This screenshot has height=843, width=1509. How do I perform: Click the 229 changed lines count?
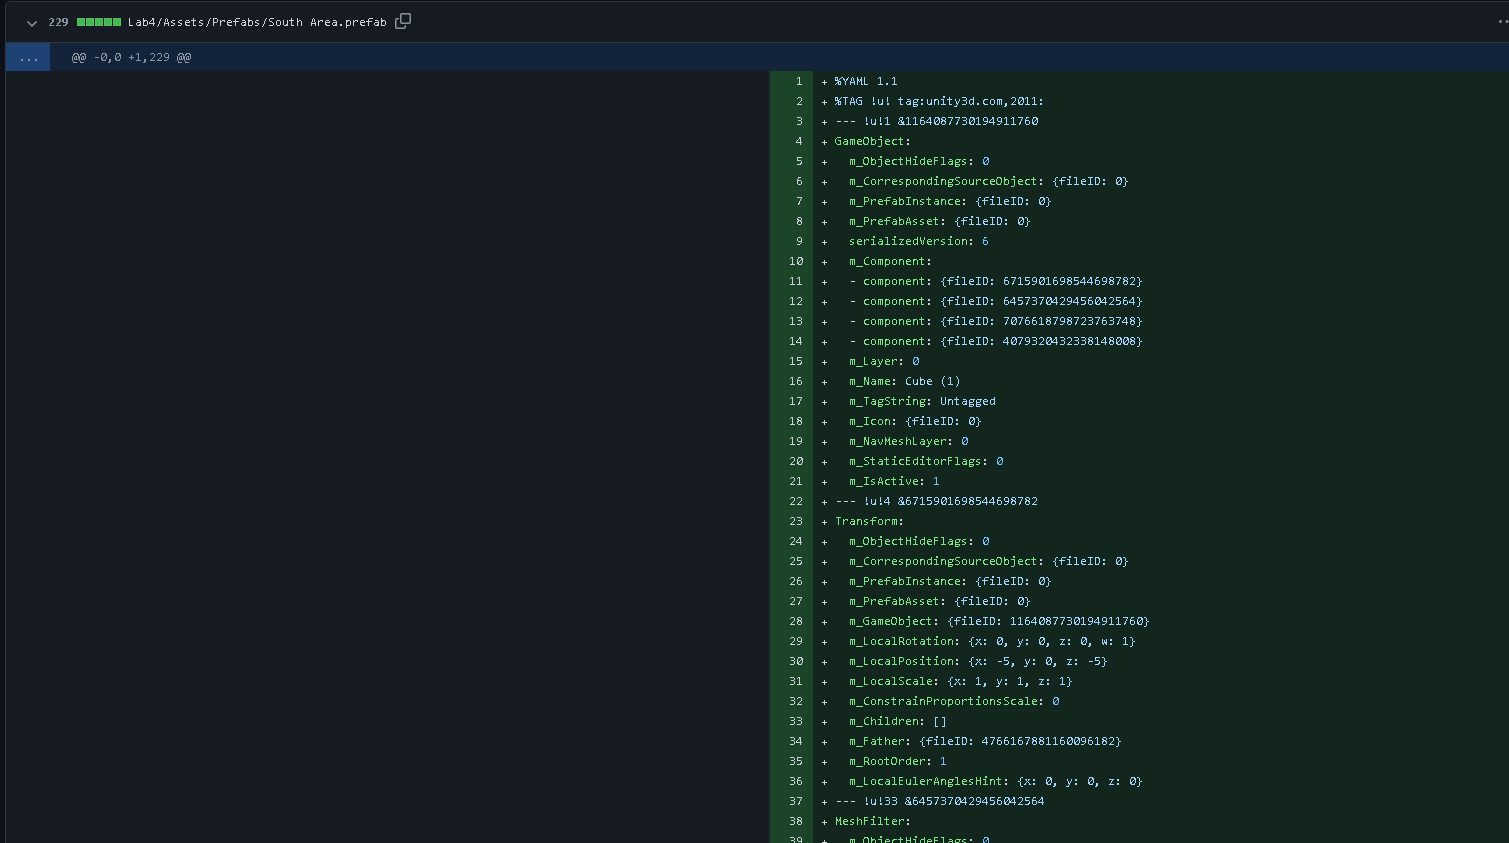(58, 22)
